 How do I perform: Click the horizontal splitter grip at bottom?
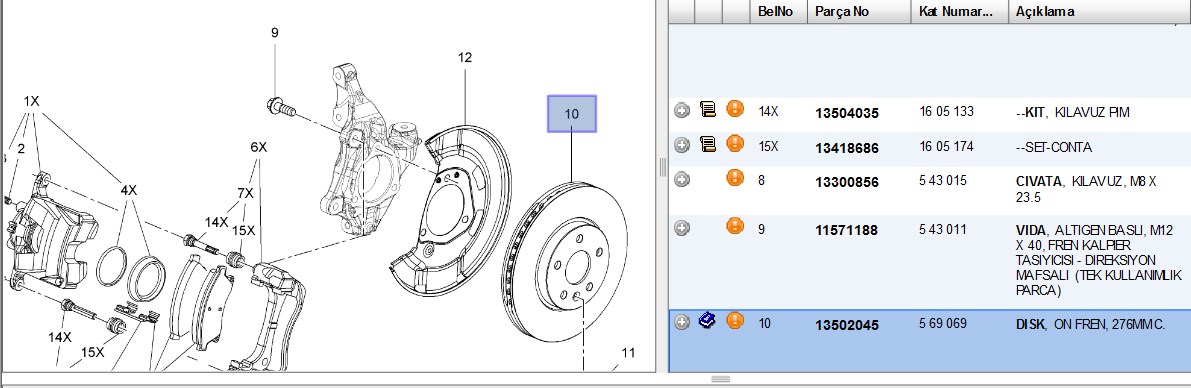[720, 379]
